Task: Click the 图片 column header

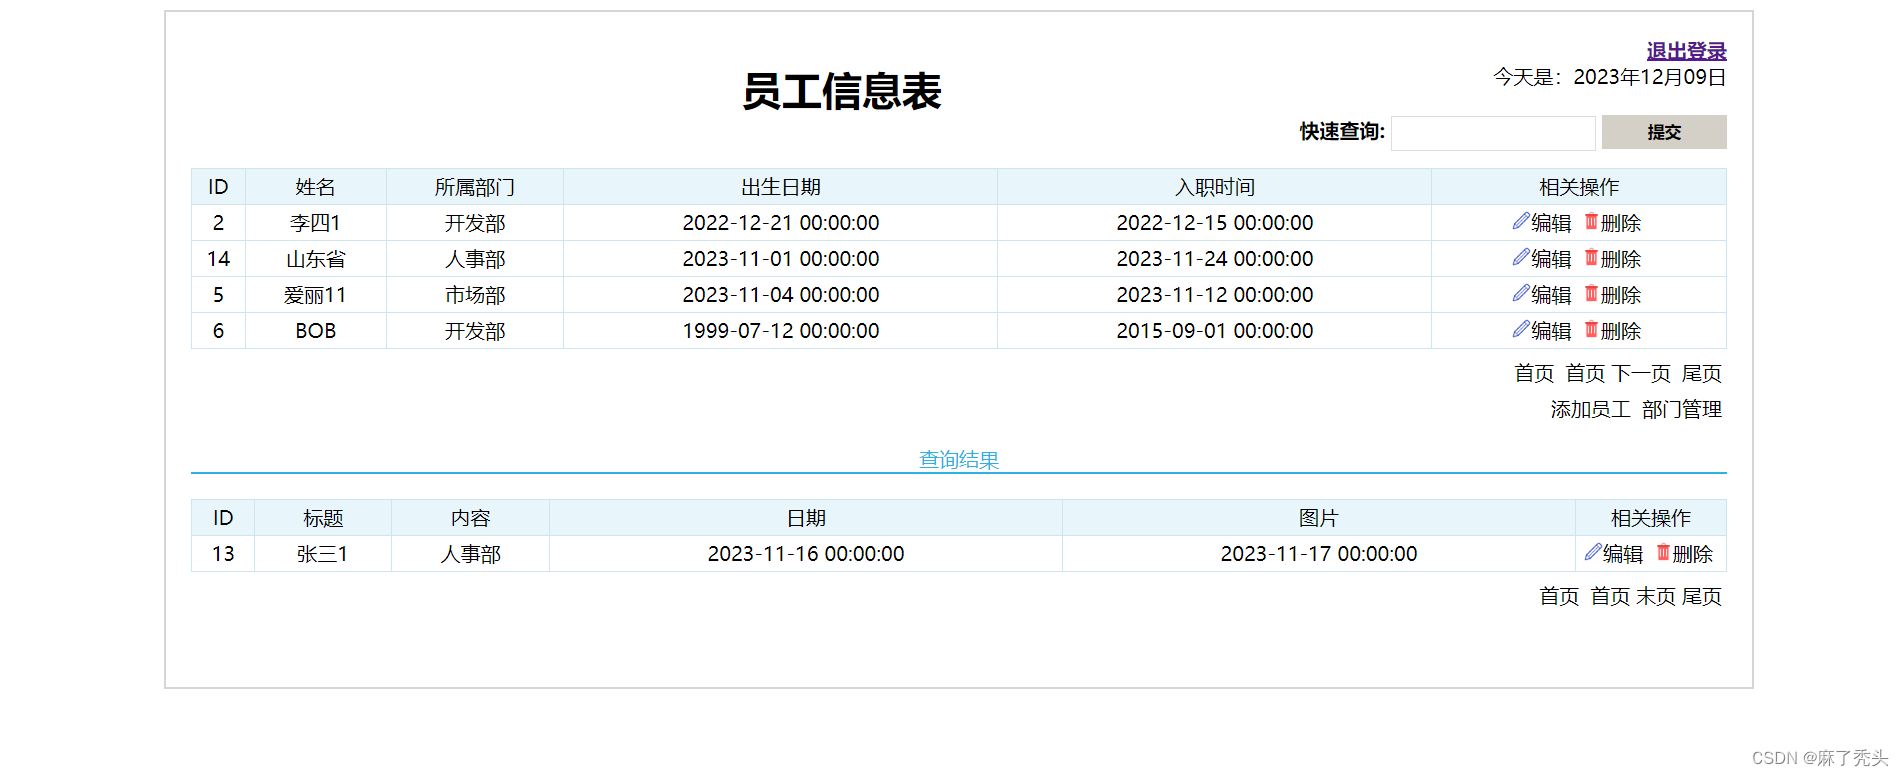Action: pyautogui.click(x=1319, y=518)
